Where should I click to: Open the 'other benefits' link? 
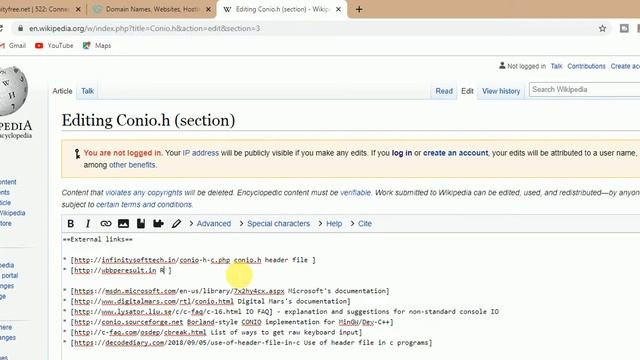tap(132, 165)
